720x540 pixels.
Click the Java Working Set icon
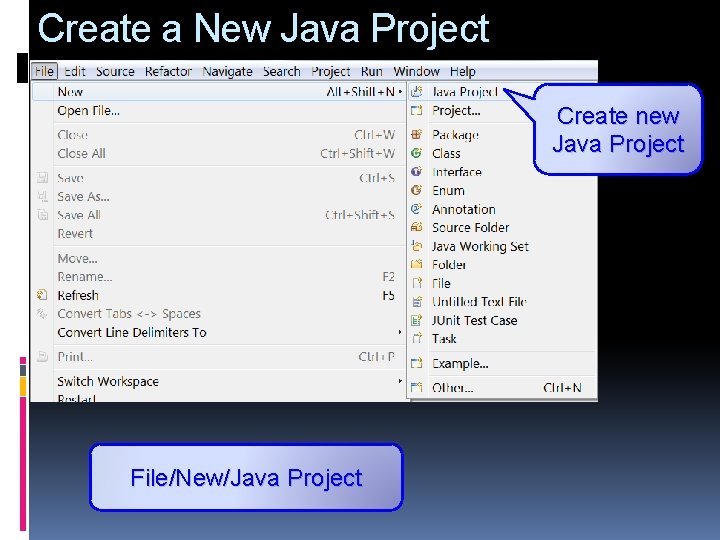coord(416,246)
